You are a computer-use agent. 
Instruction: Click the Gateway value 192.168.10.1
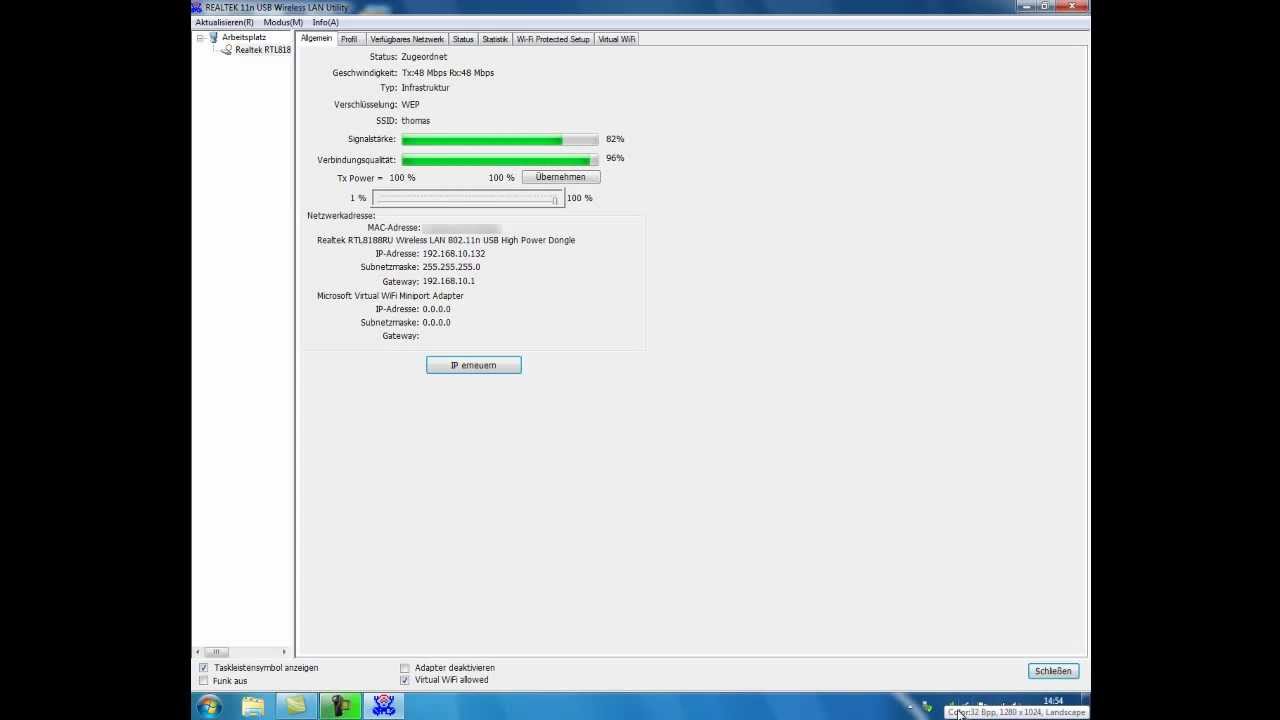point(448,282)
